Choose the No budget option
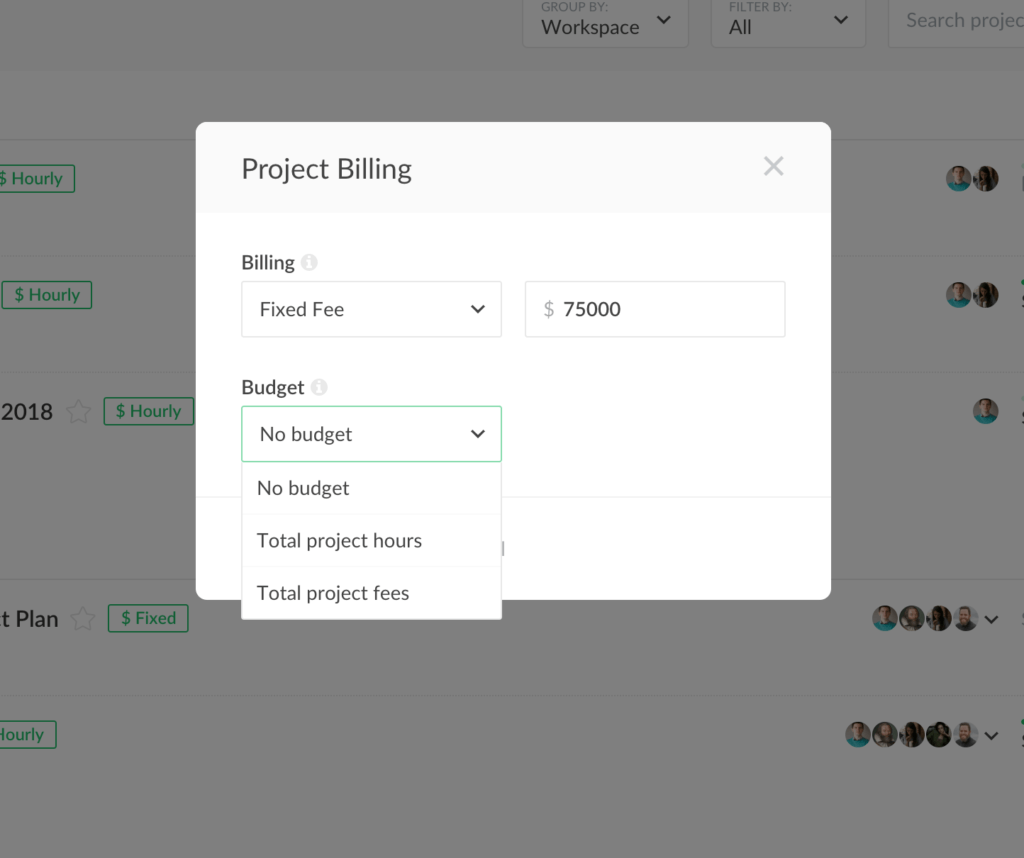 tap(302, 488)
